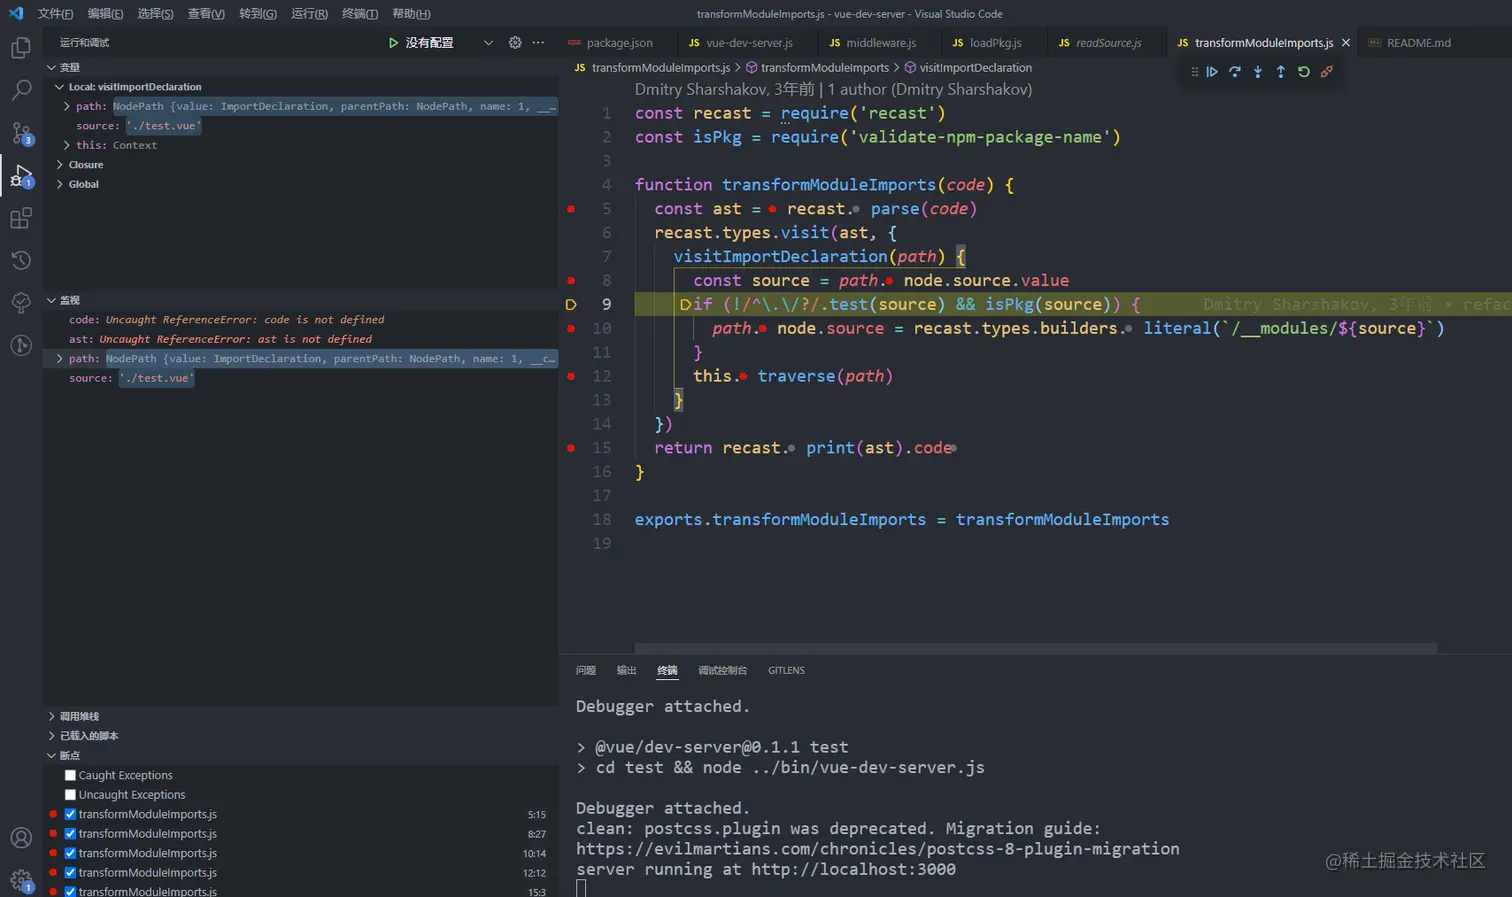Open the 调试控制台 debug console tab
The image size is (1512, 897).
[x=722, y=670]
